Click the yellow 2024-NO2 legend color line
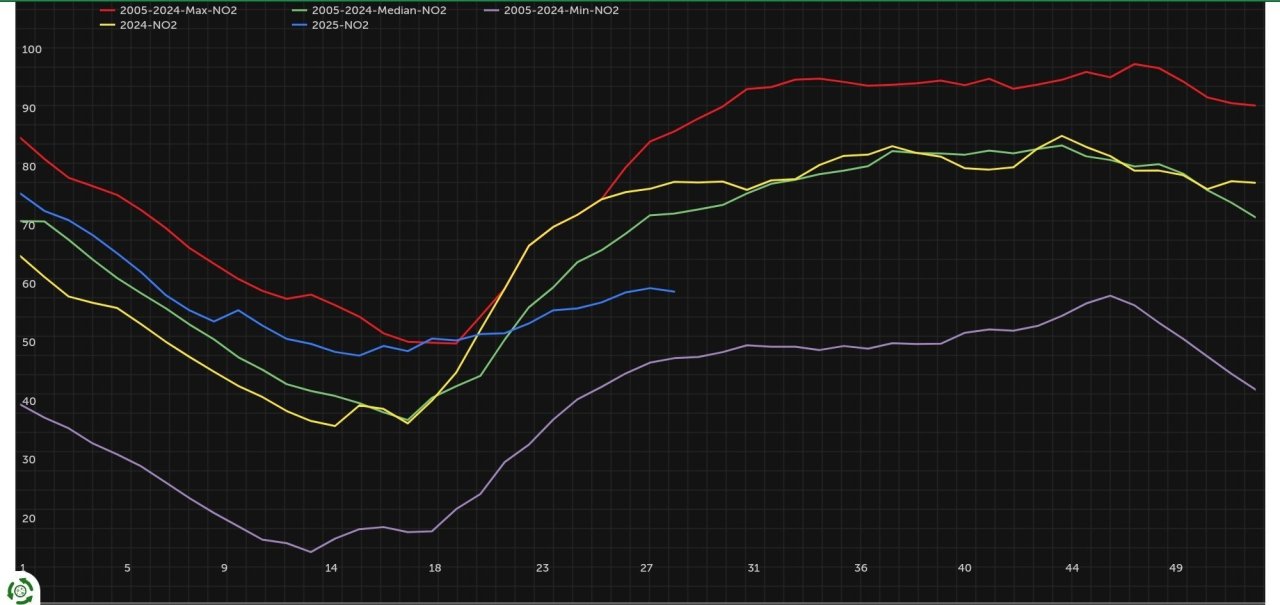Image resolution: width=1280 pixels, height=605 pixels. [x=108, y=25]
